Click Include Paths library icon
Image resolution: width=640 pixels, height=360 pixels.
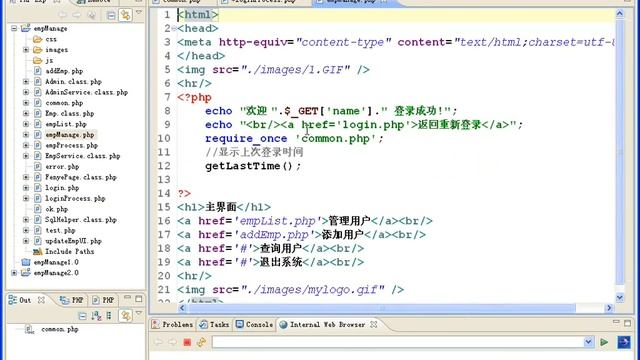38,251
